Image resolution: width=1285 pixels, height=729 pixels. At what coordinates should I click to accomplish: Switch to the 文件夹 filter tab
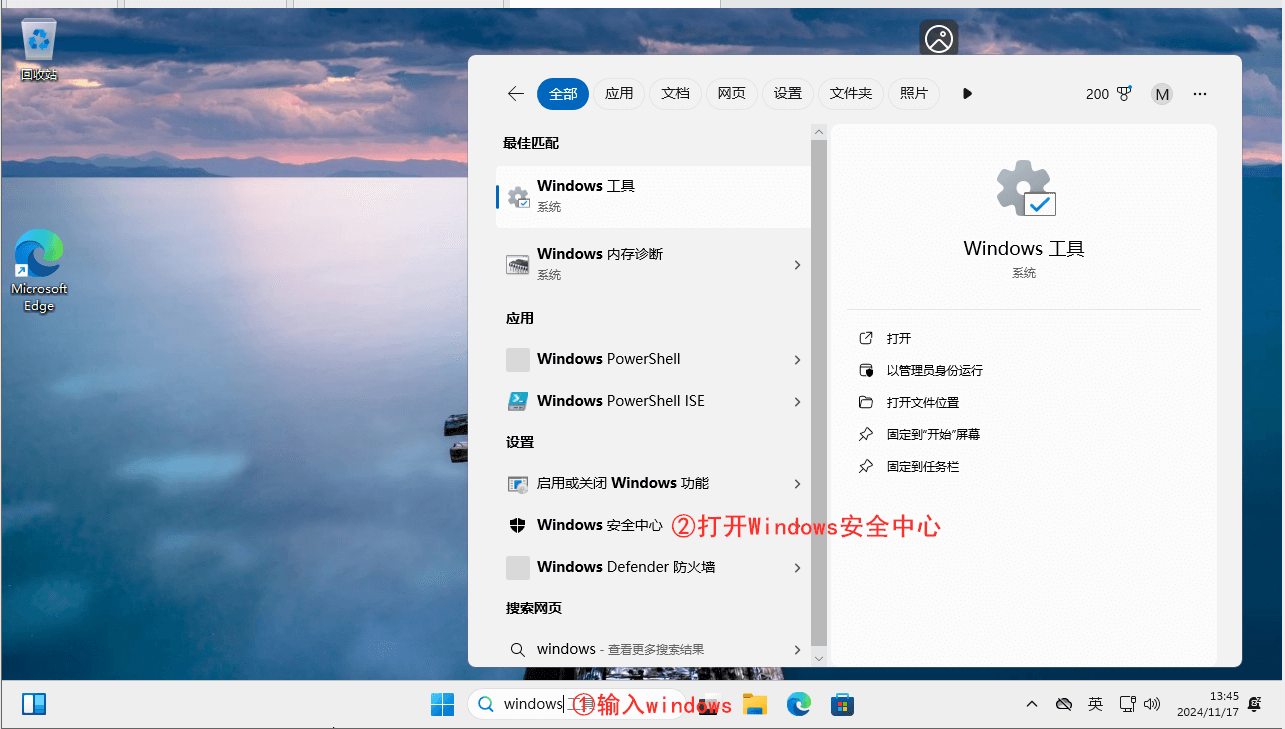click(x=851, y=94)
